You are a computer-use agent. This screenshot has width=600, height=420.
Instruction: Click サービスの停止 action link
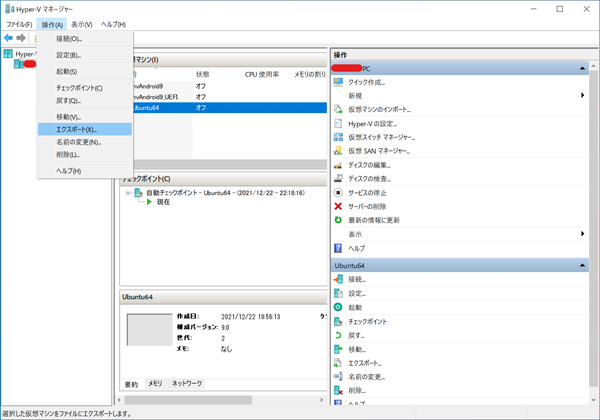pyautogui.click(x=367, y=193)
